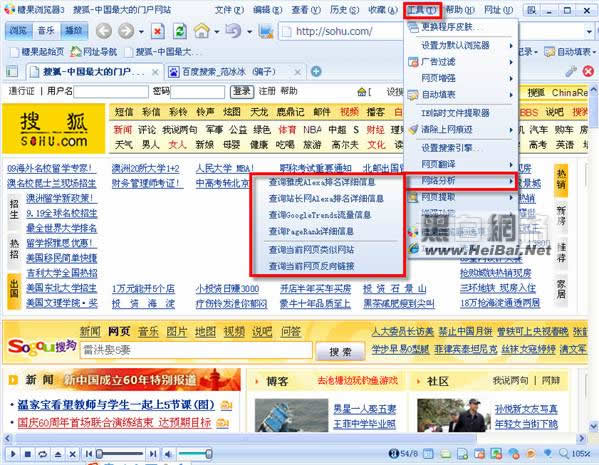
Task: Stop media playback in bottom bar
Action: point(28,454)
